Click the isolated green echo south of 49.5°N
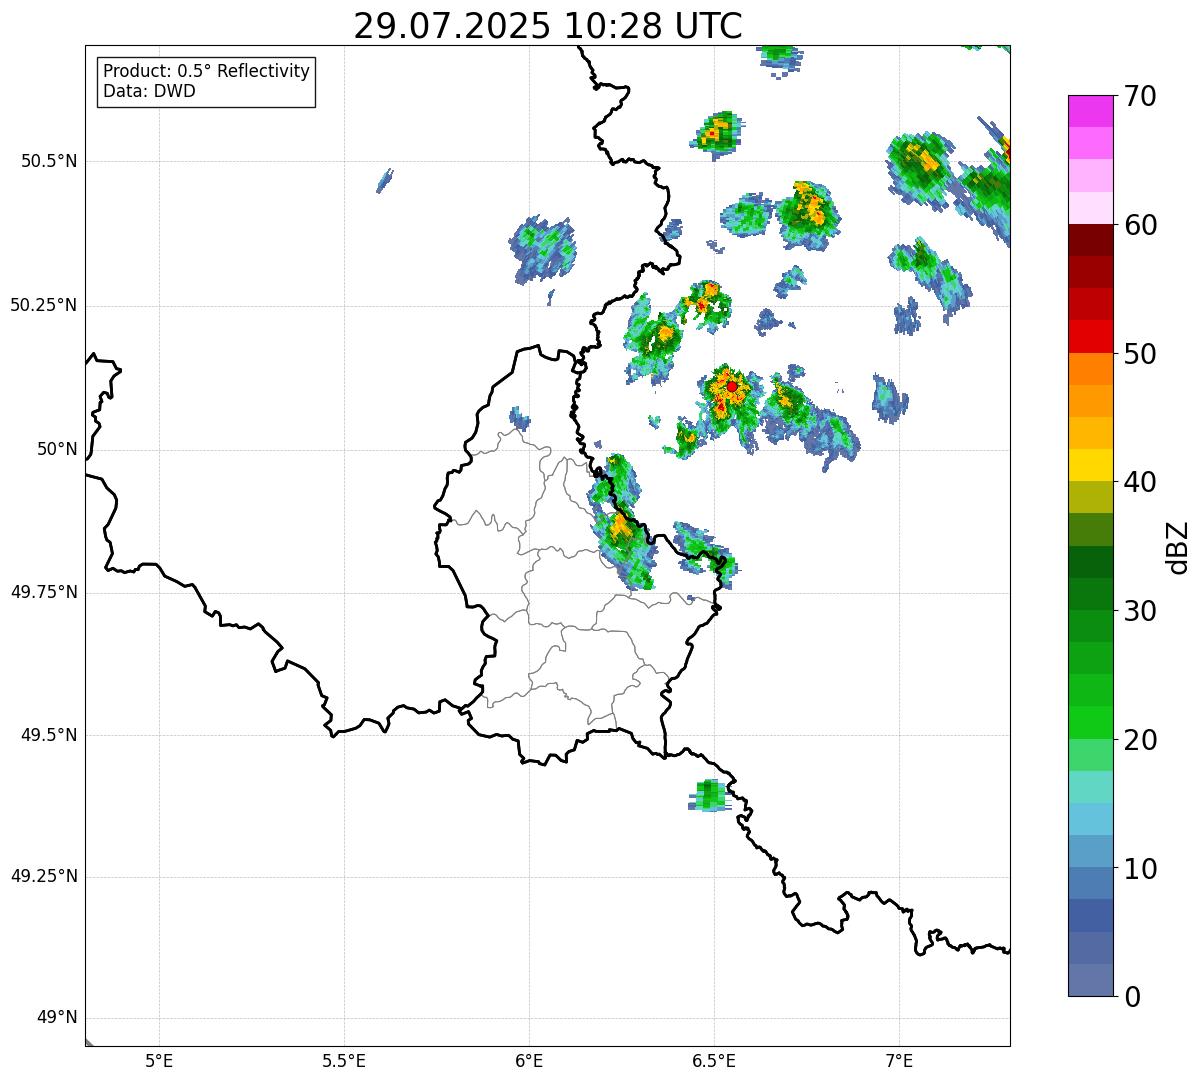1202x1081 pixels. (x=709, y=796)
